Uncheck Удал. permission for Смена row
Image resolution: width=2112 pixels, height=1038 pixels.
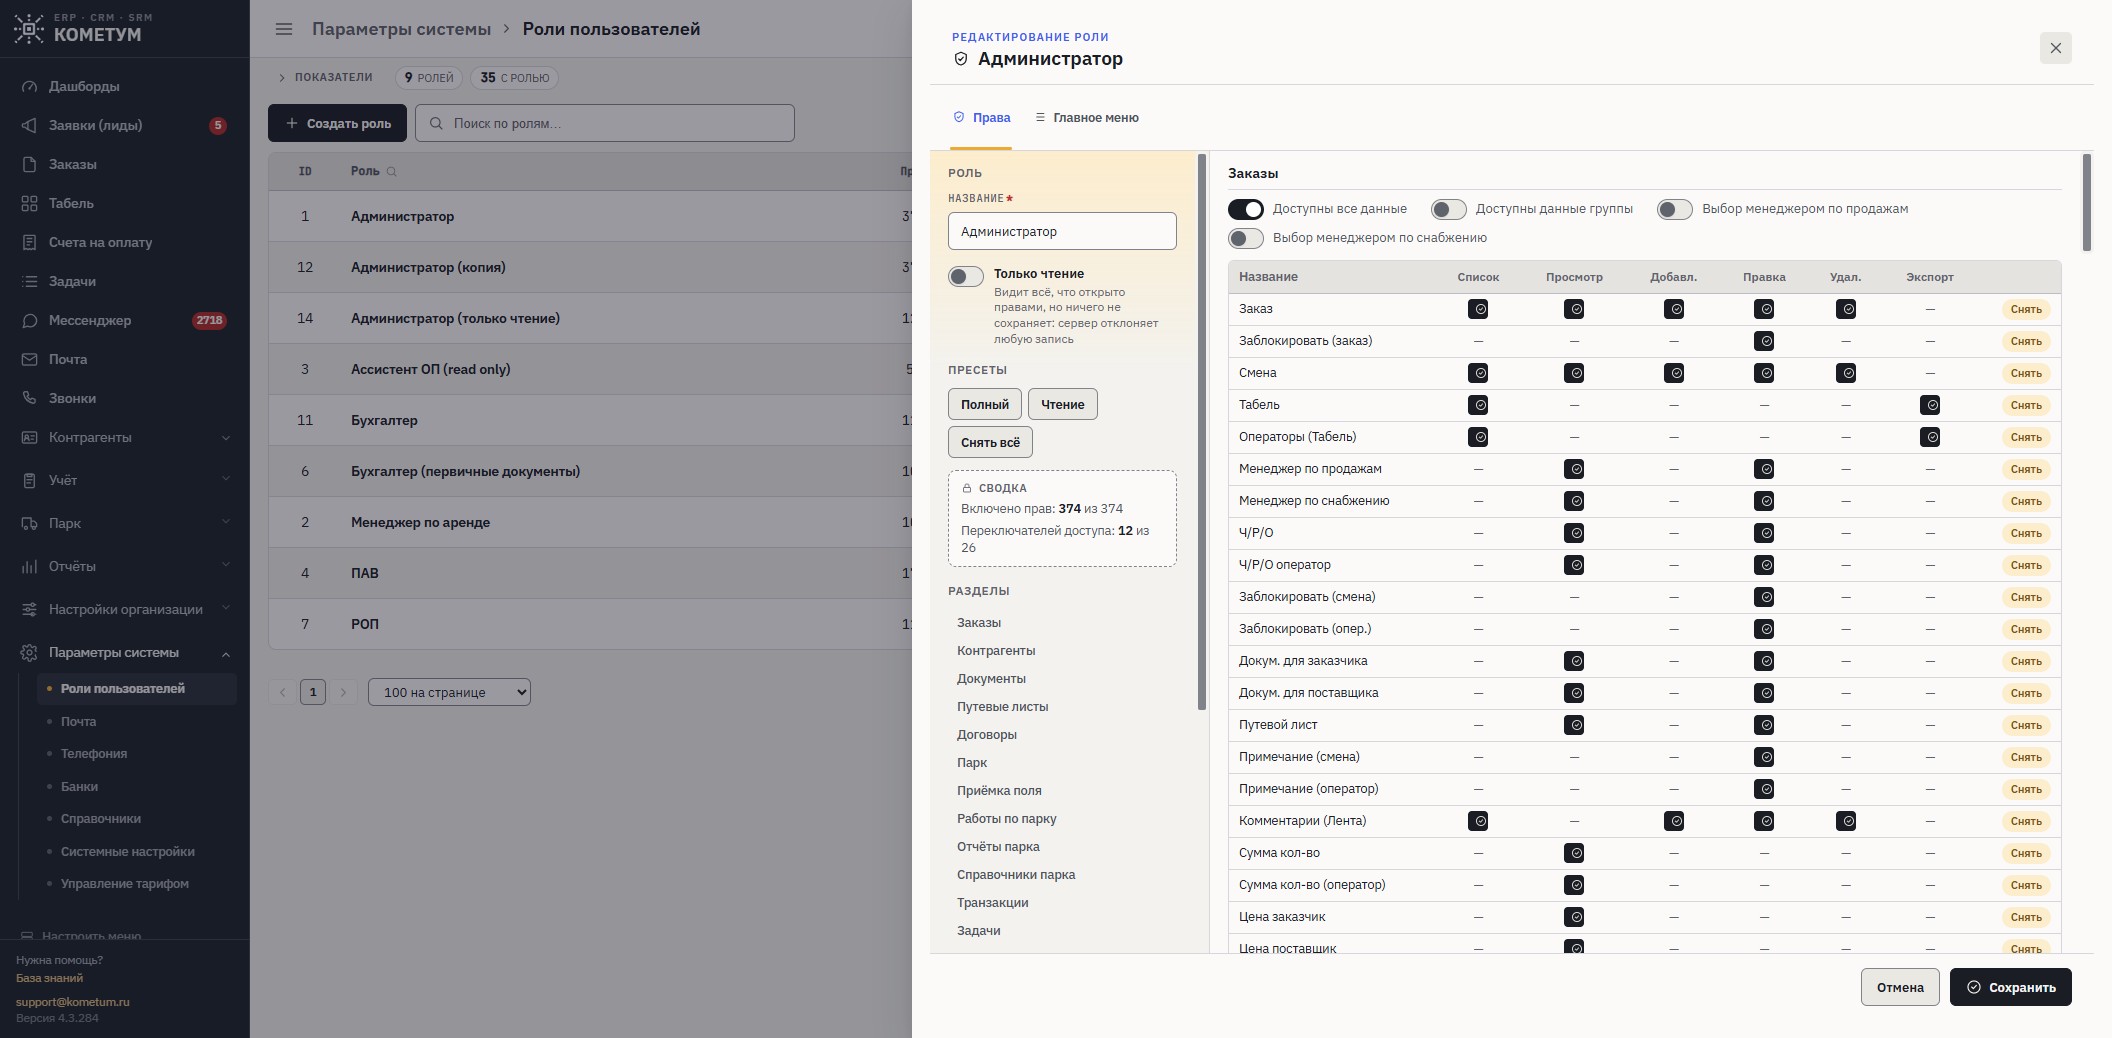(x=1846, y=373)
